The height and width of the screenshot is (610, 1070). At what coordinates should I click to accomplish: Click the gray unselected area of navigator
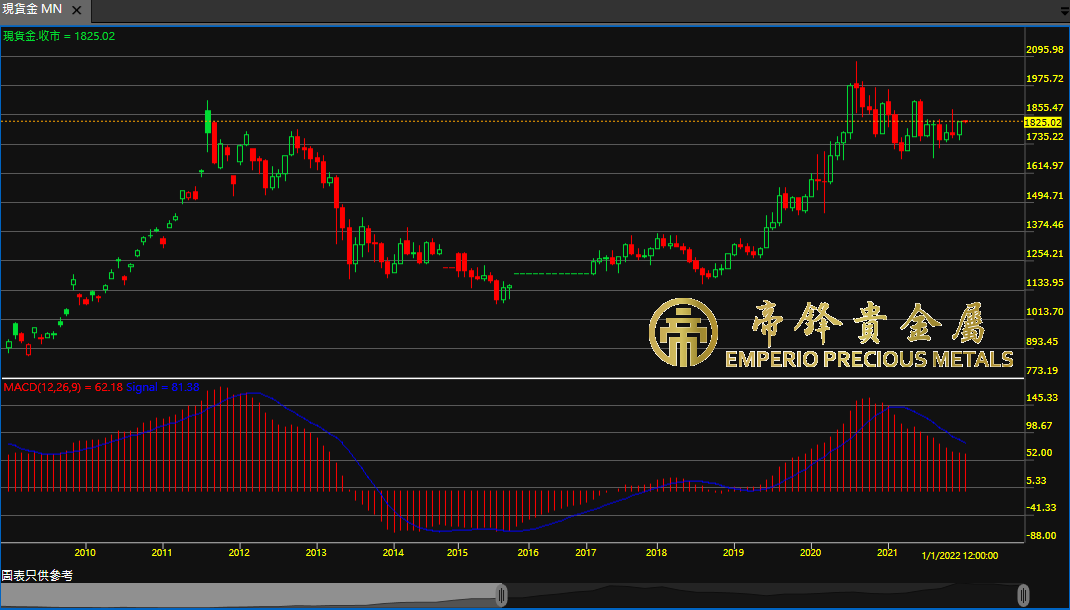pyautogui.click(x=249, y=595)
